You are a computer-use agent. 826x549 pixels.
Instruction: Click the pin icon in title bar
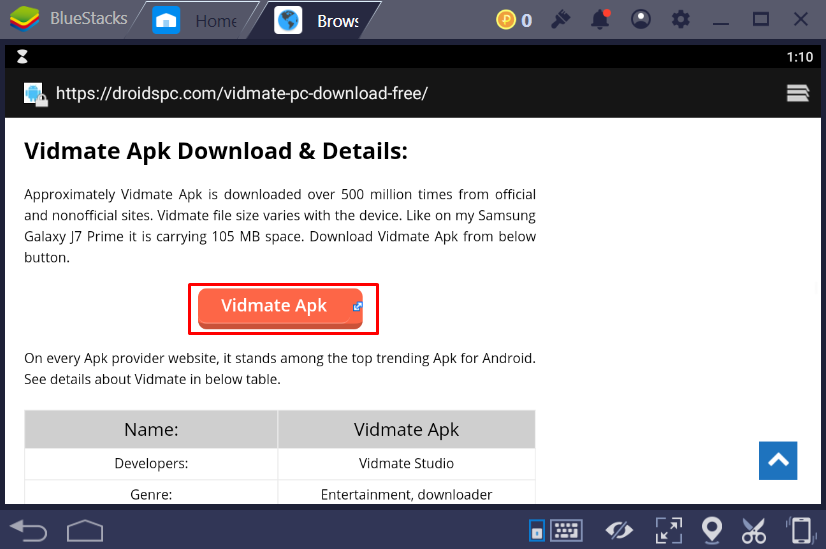[560, 20]
